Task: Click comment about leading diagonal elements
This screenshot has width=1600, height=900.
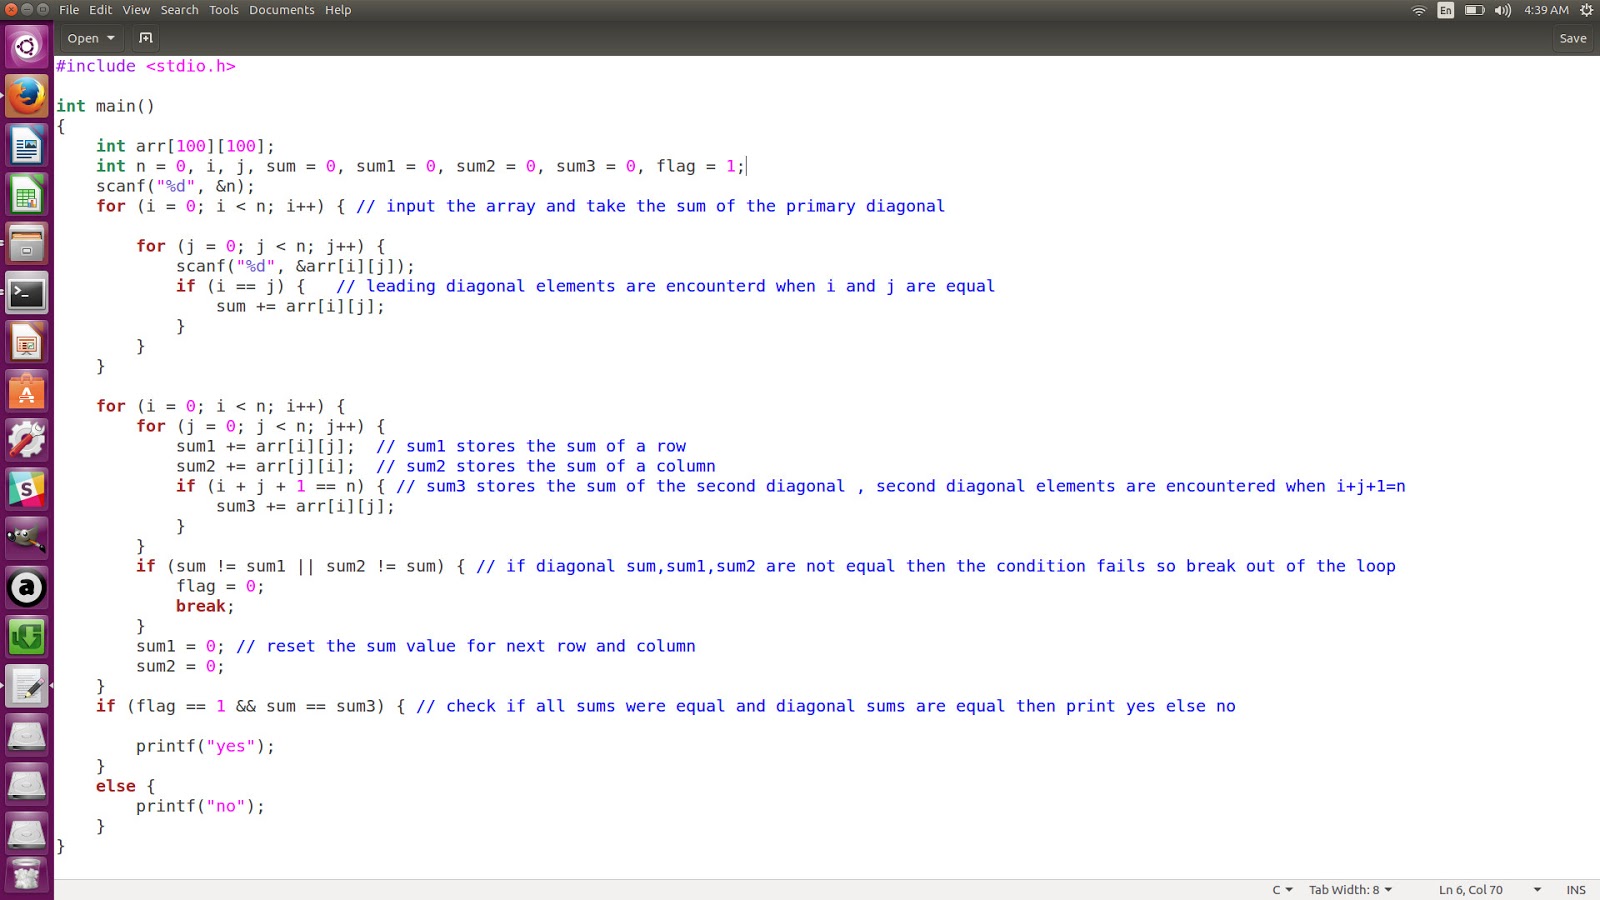Action: pos(666,286)
